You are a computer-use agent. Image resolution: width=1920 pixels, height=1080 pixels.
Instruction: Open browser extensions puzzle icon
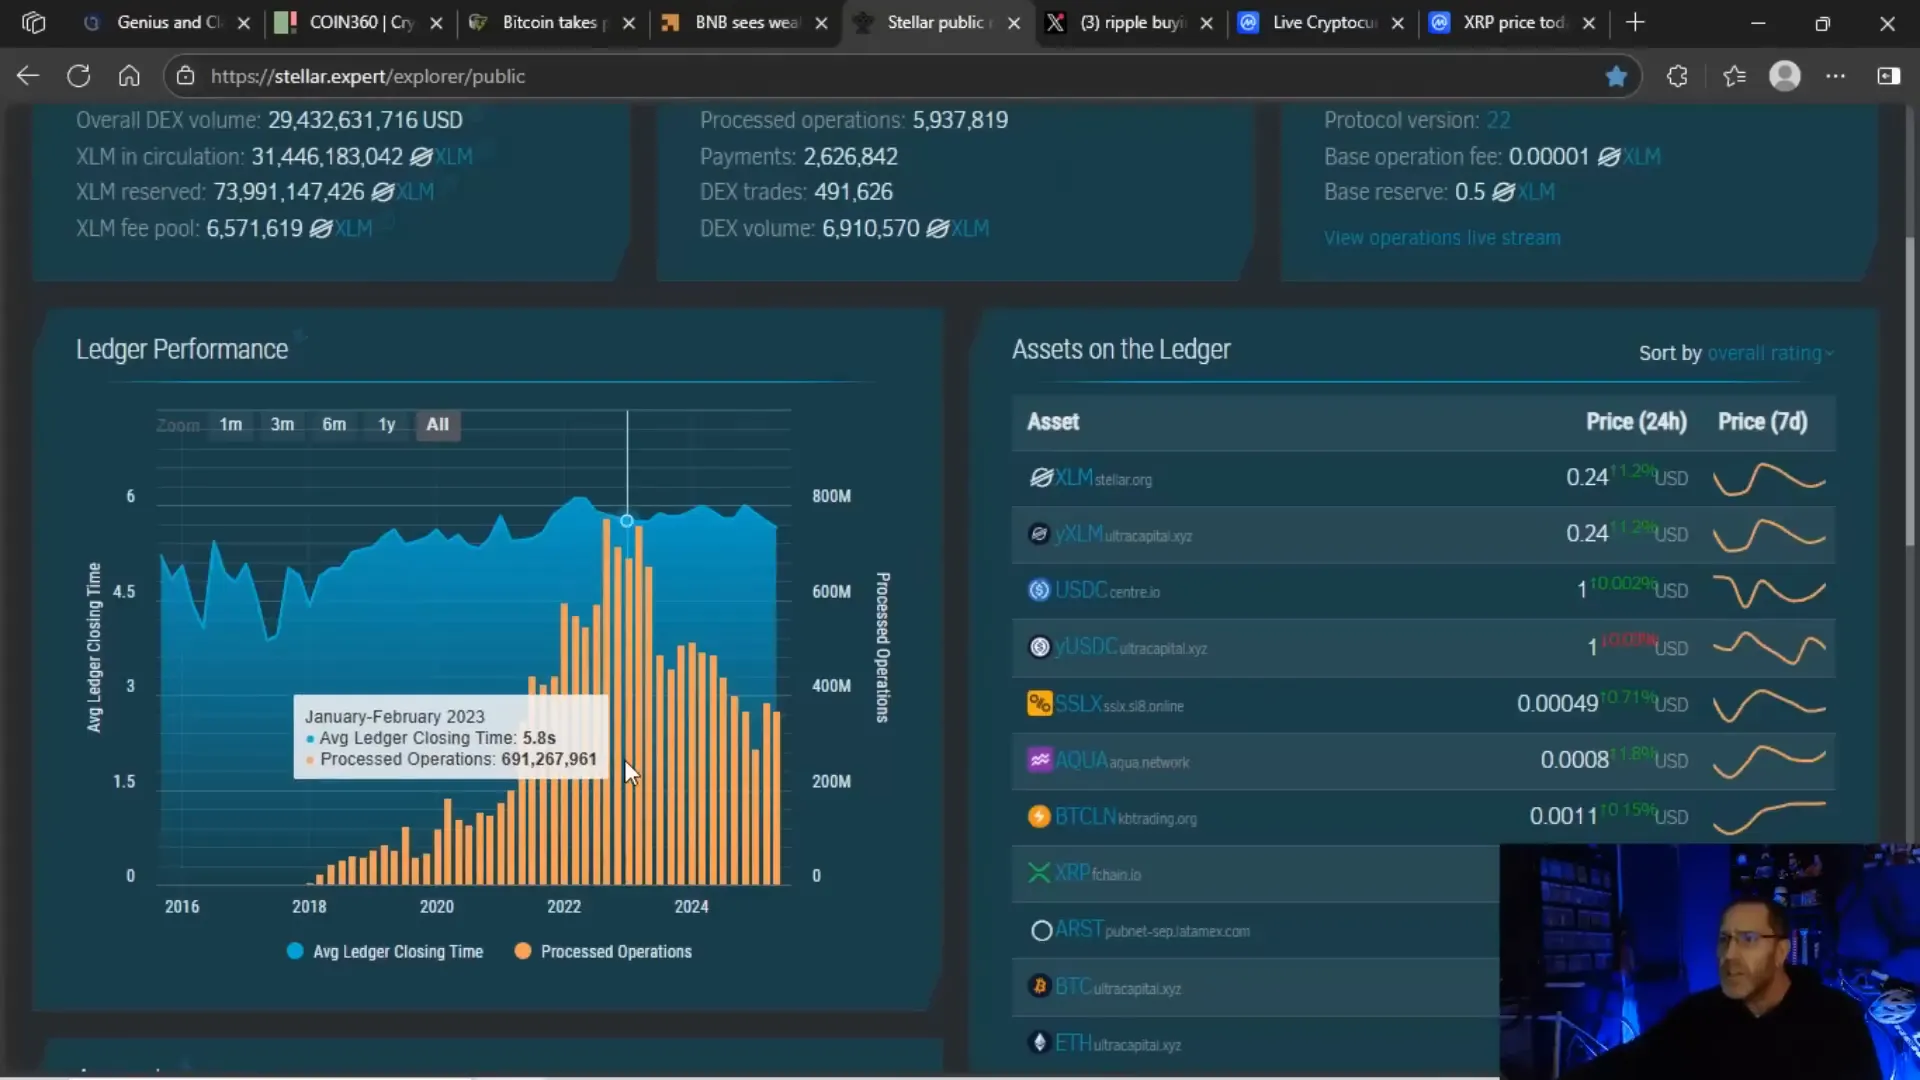click(x=1677, y=76)
